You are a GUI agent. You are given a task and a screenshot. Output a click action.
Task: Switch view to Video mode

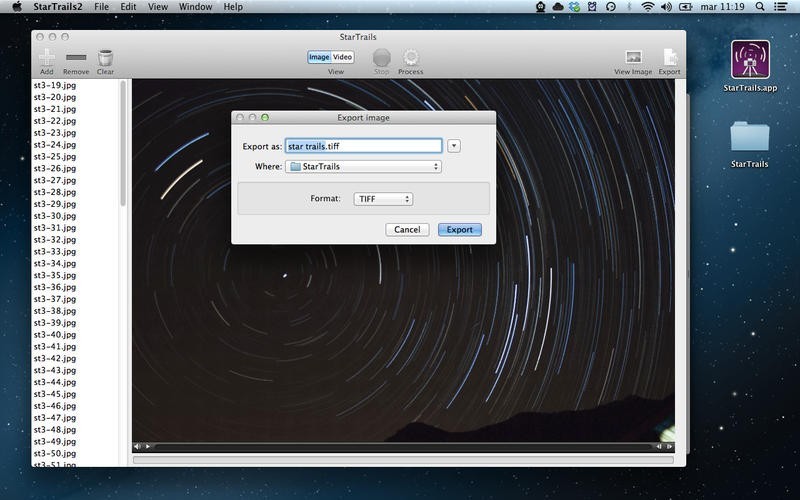click(342, 57)
